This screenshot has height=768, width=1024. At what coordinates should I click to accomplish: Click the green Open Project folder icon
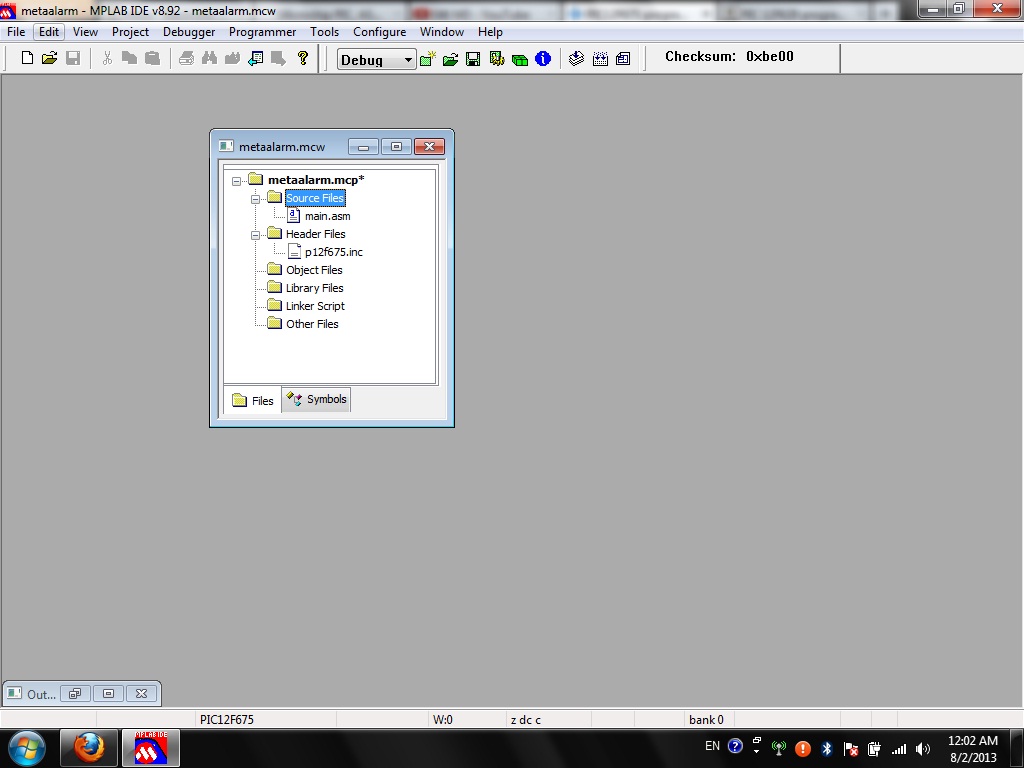[451, 59]
